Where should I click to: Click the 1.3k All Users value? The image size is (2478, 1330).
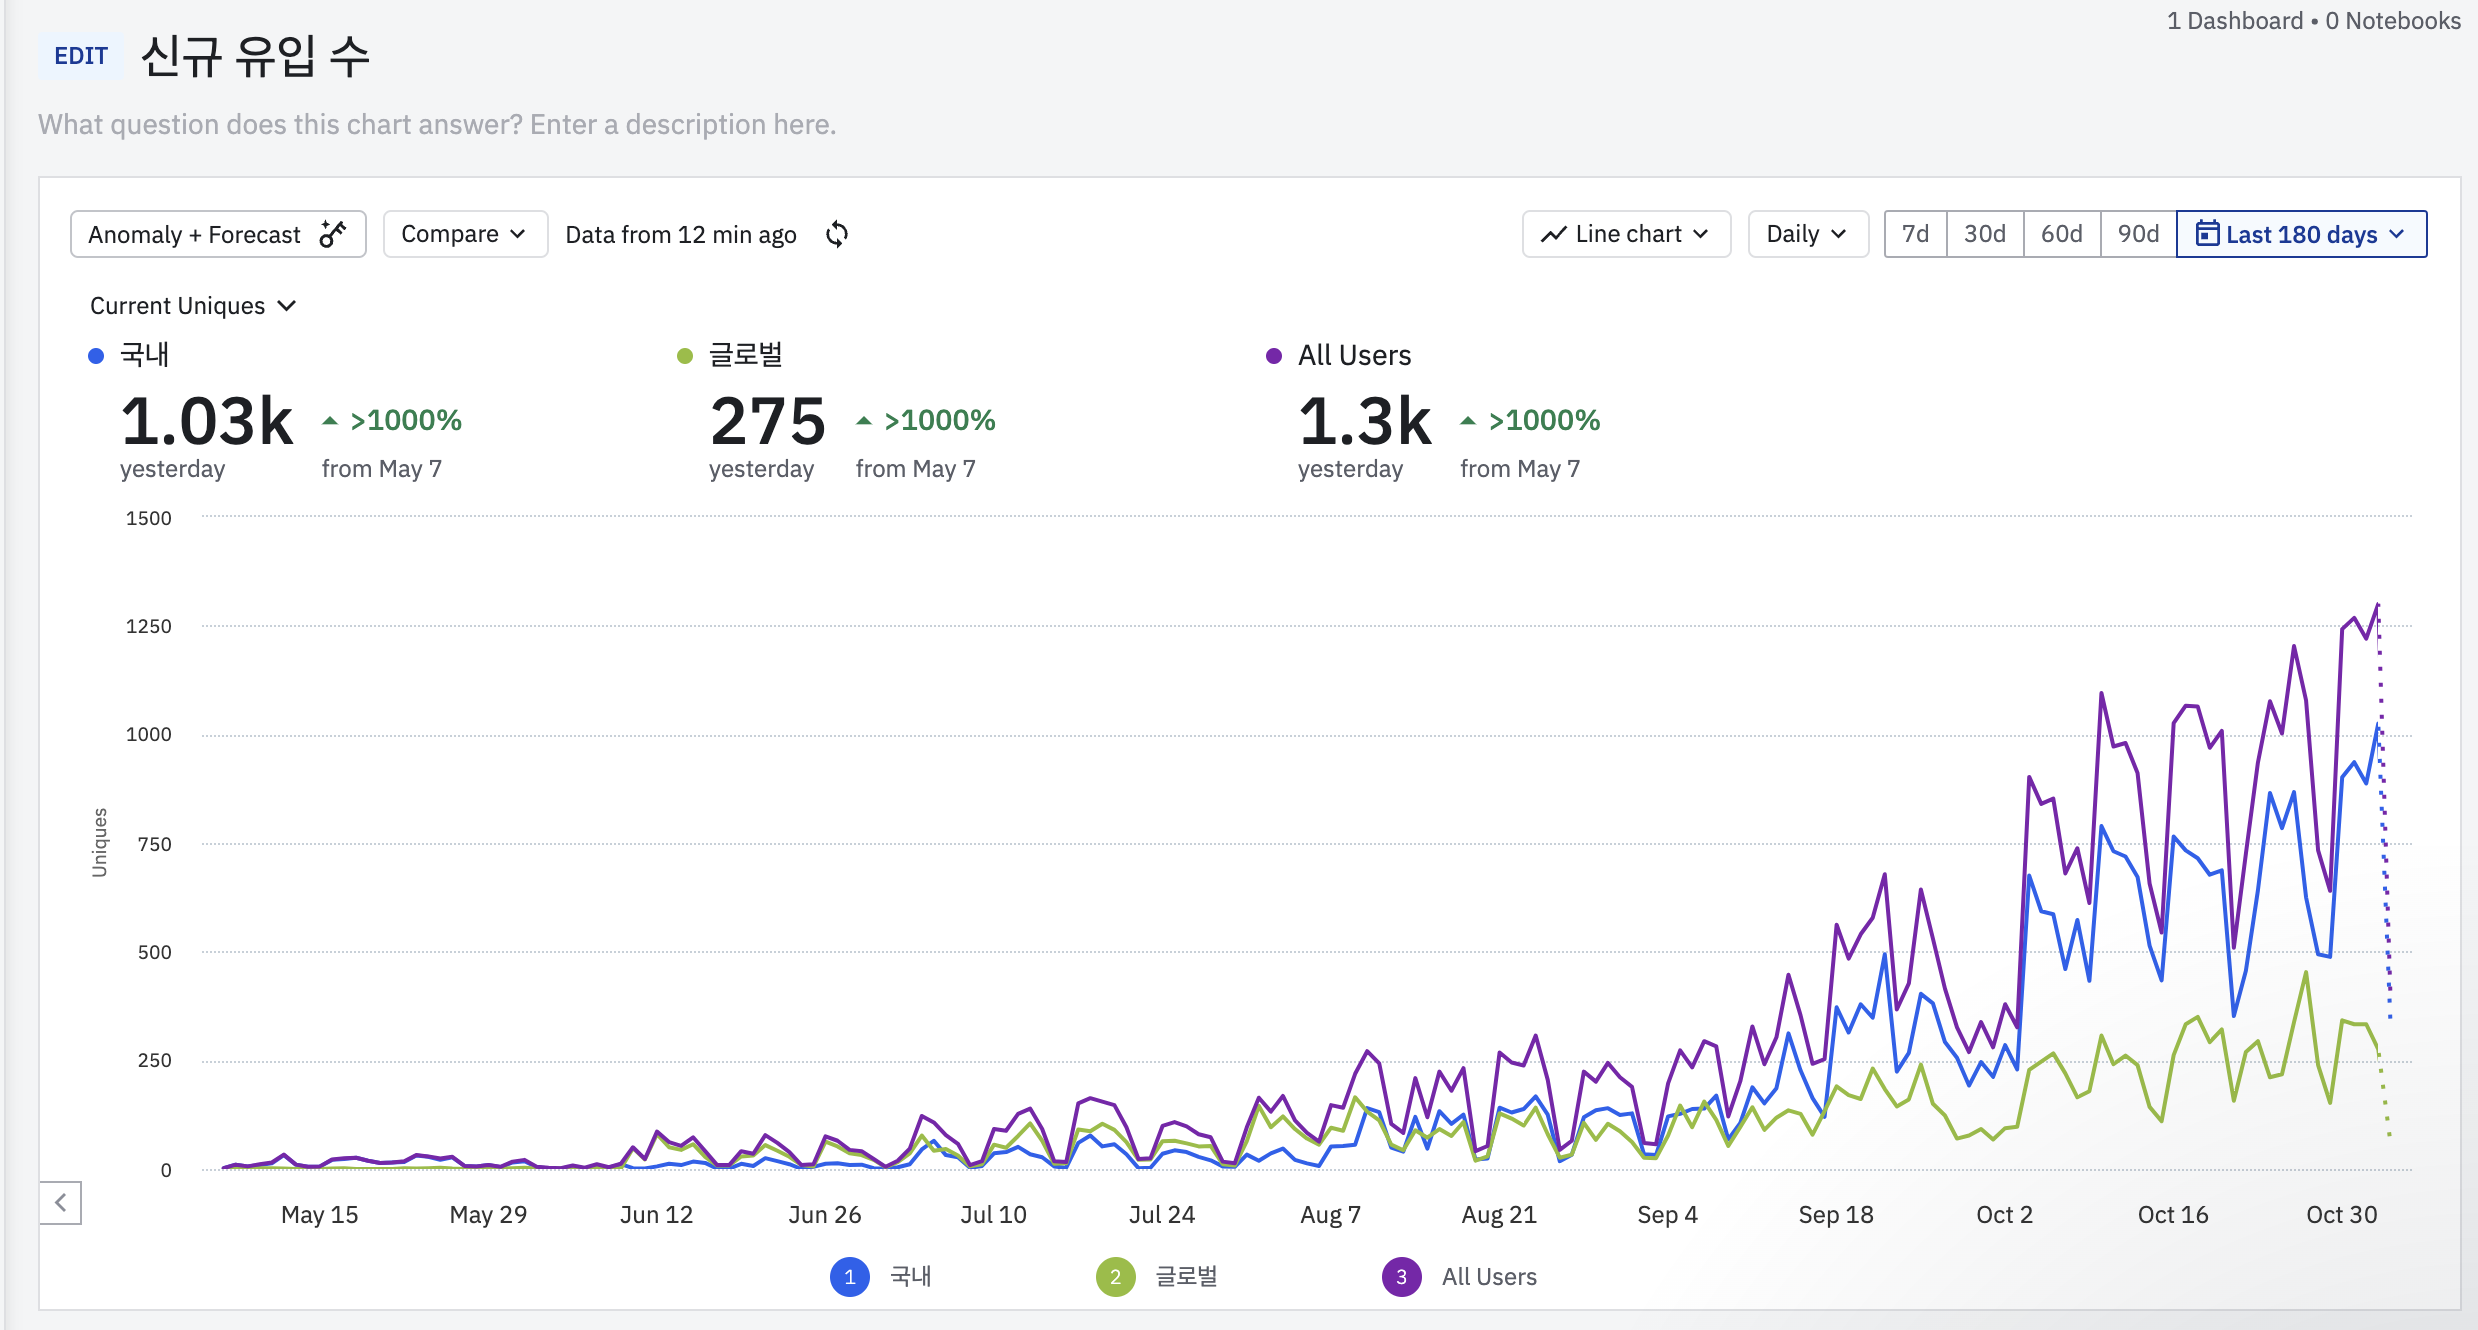pos(1365,421)
